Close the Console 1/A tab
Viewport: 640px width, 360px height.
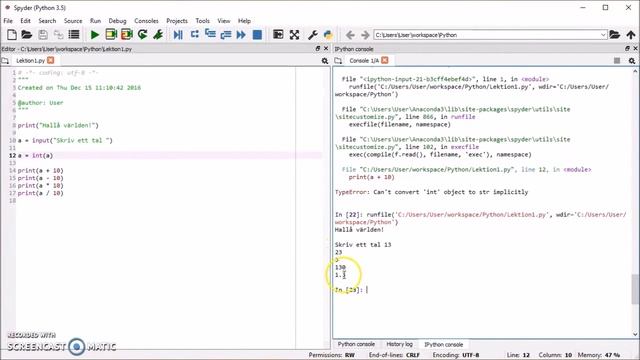tap(385, 60)
